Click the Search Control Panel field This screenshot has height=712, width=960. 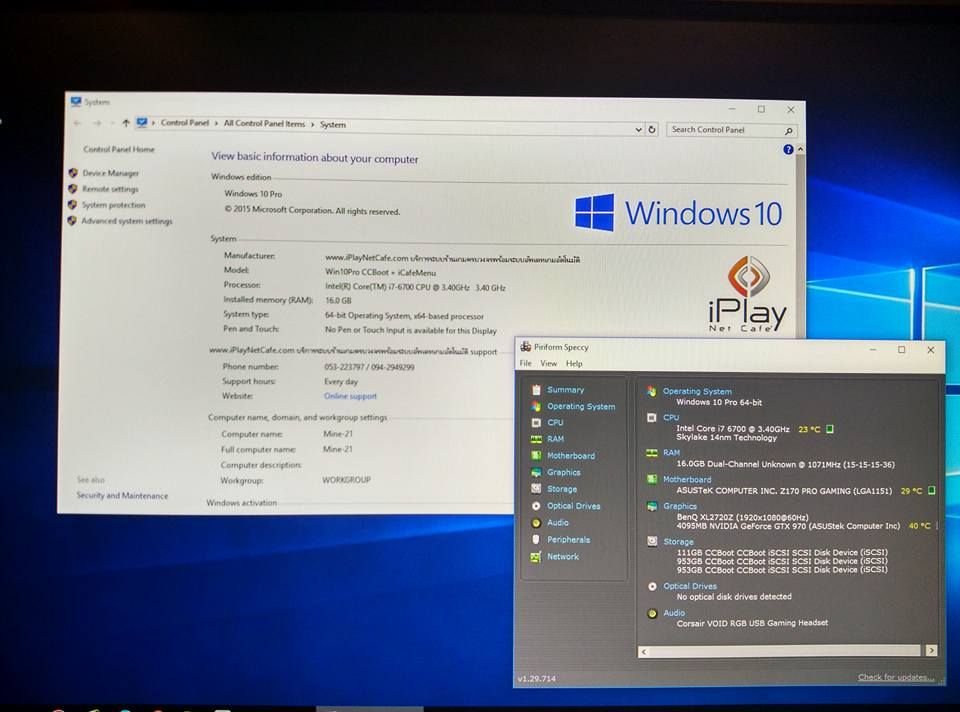[x=731, y=130]
